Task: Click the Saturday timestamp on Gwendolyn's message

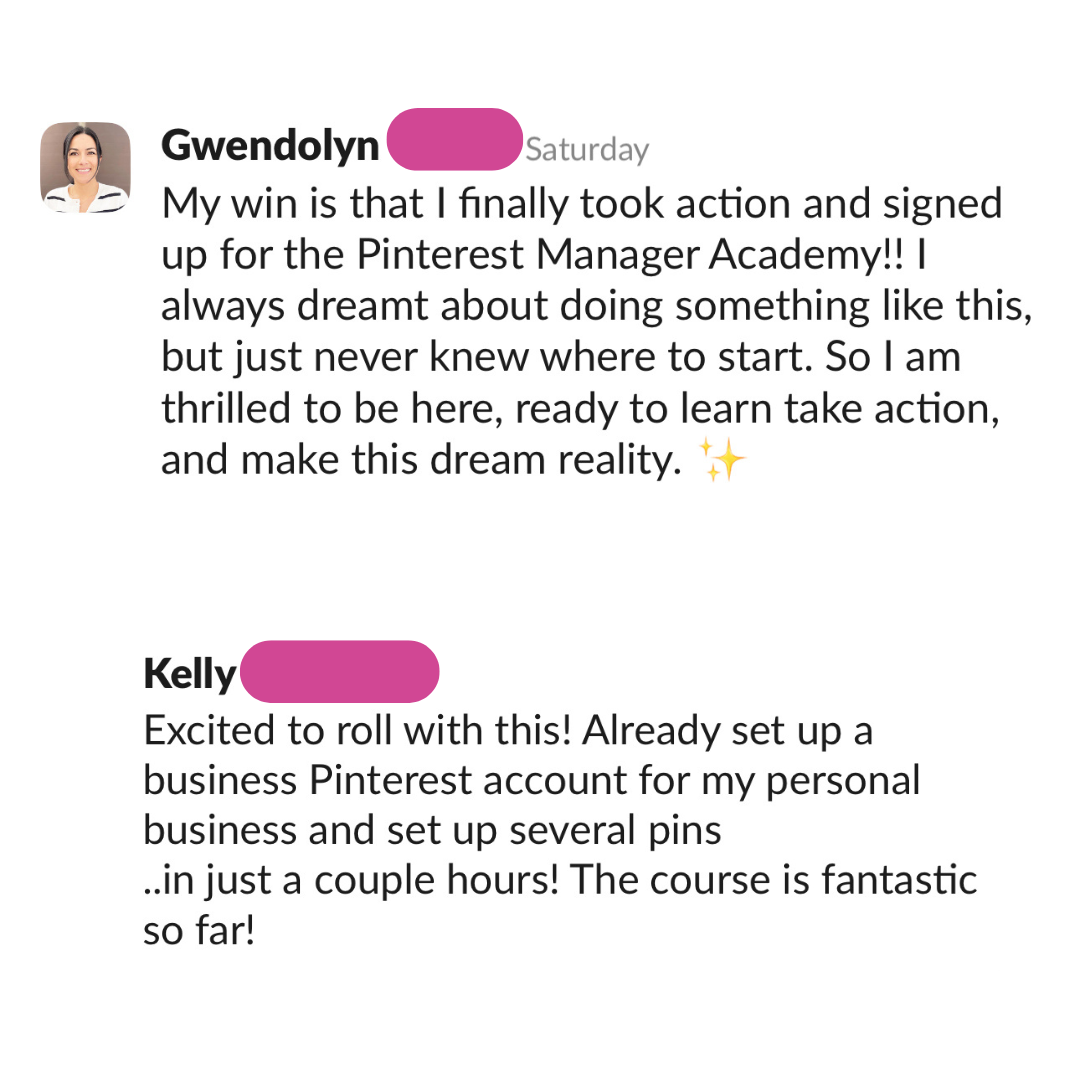Action: (587, 149)
